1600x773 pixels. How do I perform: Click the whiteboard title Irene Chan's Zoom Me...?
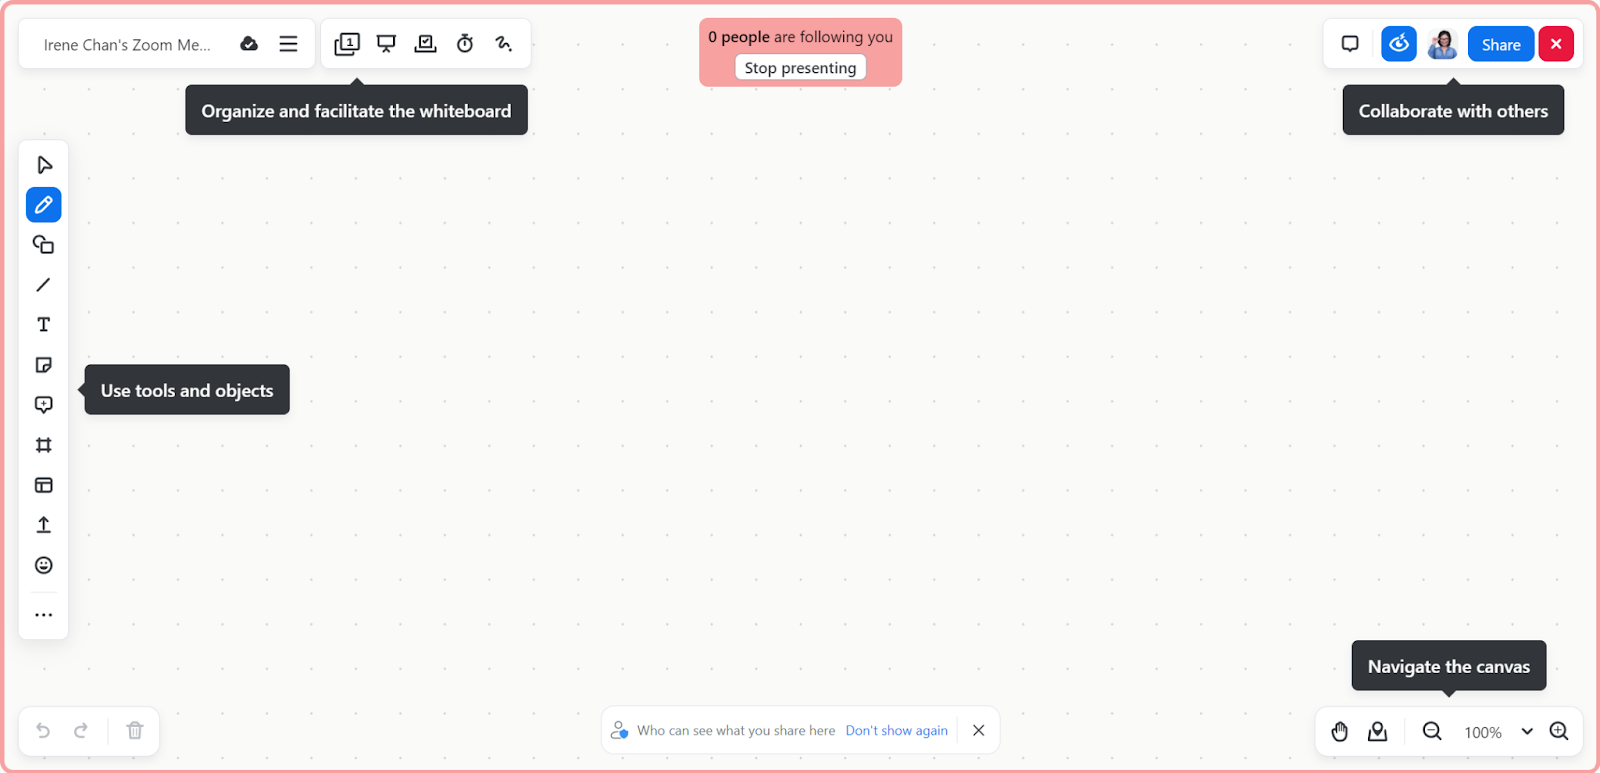127,45
